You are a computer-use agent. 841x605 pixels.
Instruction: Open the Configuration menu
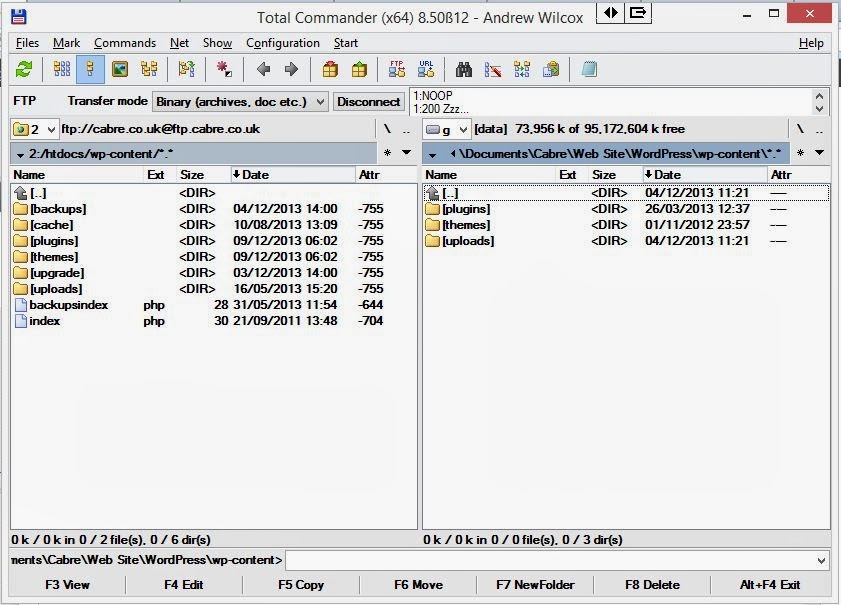(283, 43)
